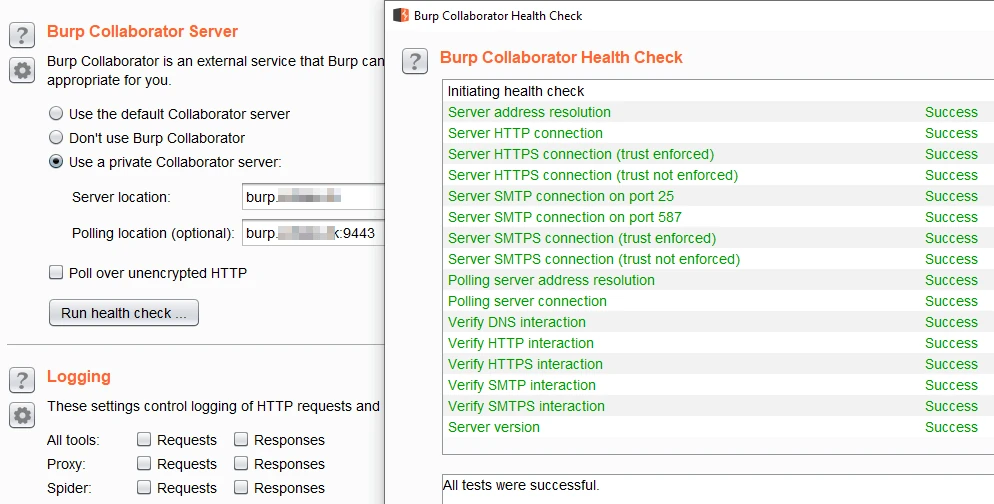
Task: Select Don't use Burp Collaborator option
Action: coord(56,138)
